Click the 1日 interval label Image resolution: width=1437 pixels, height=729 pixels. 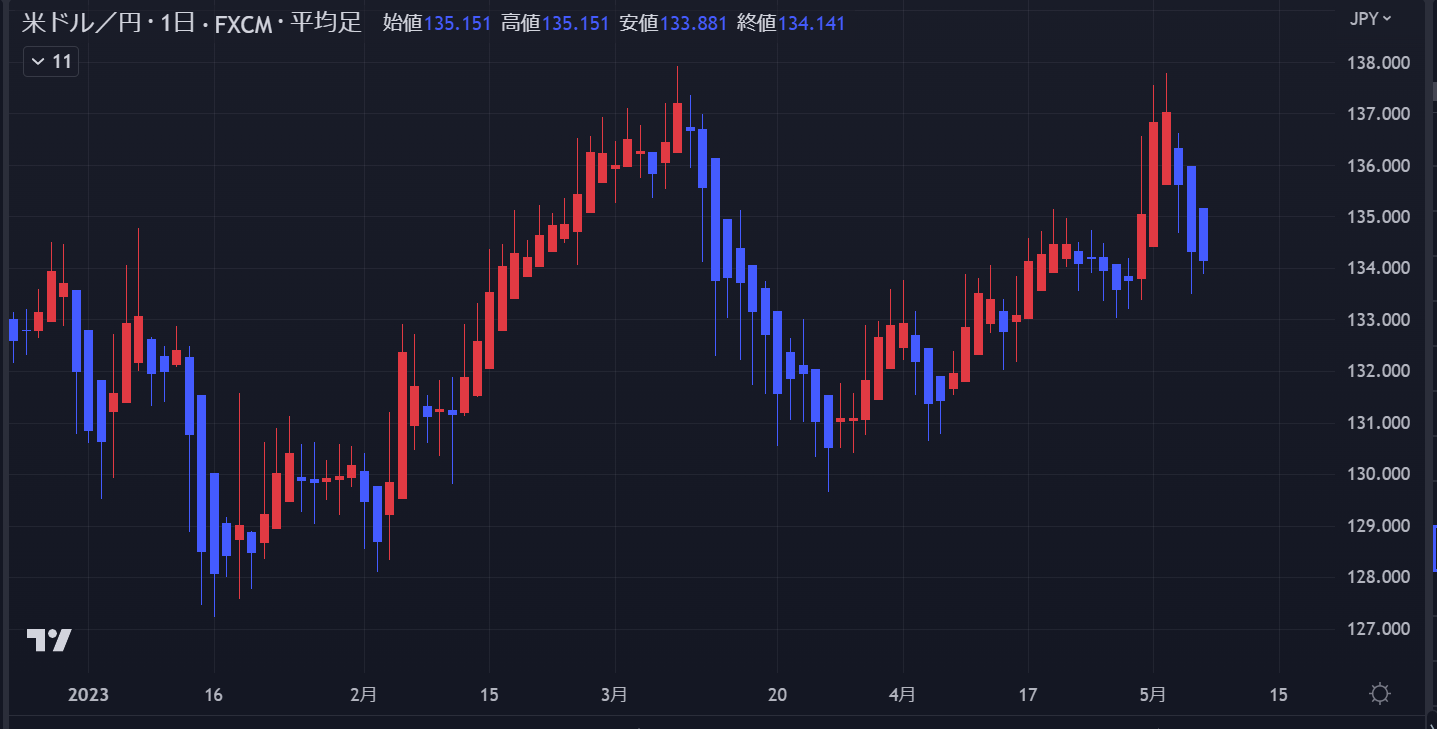click(180, 23)
